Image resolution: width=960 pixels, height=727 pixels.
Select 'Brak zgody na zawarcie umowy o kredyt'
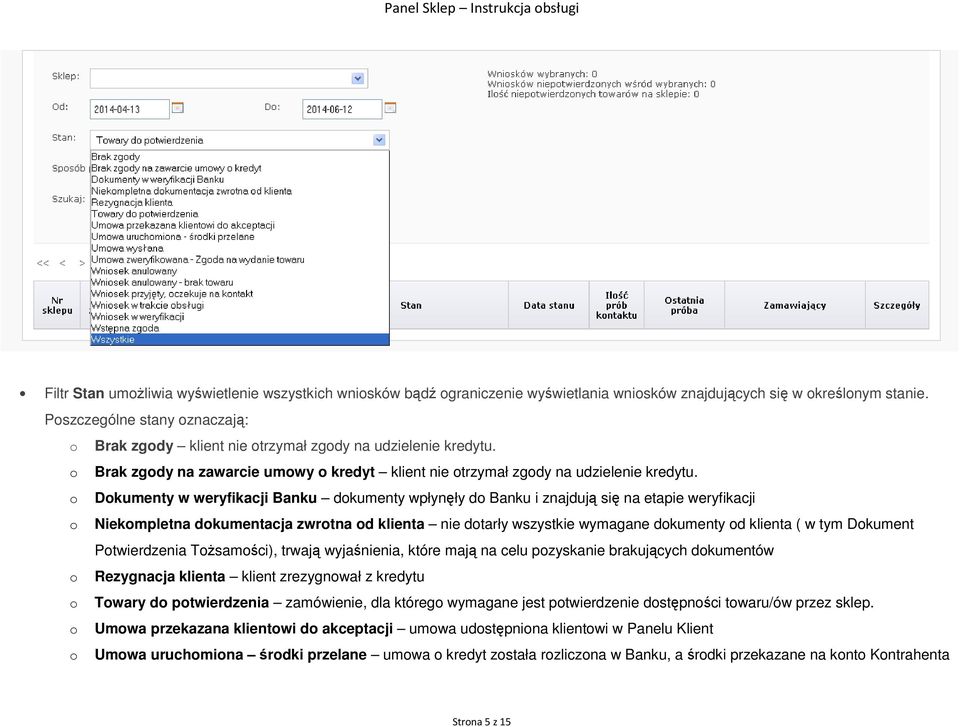[239, 168]
